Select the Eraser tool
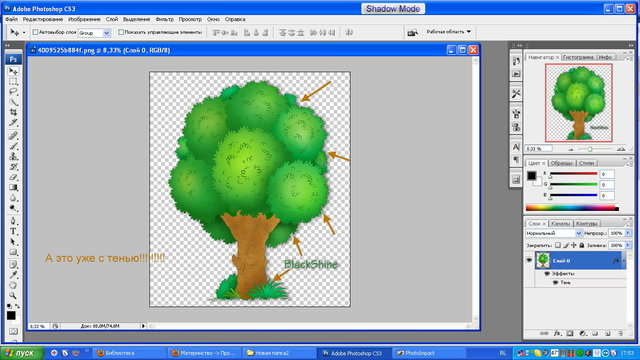Screen dimensions: 640x360 pos(13,177)
